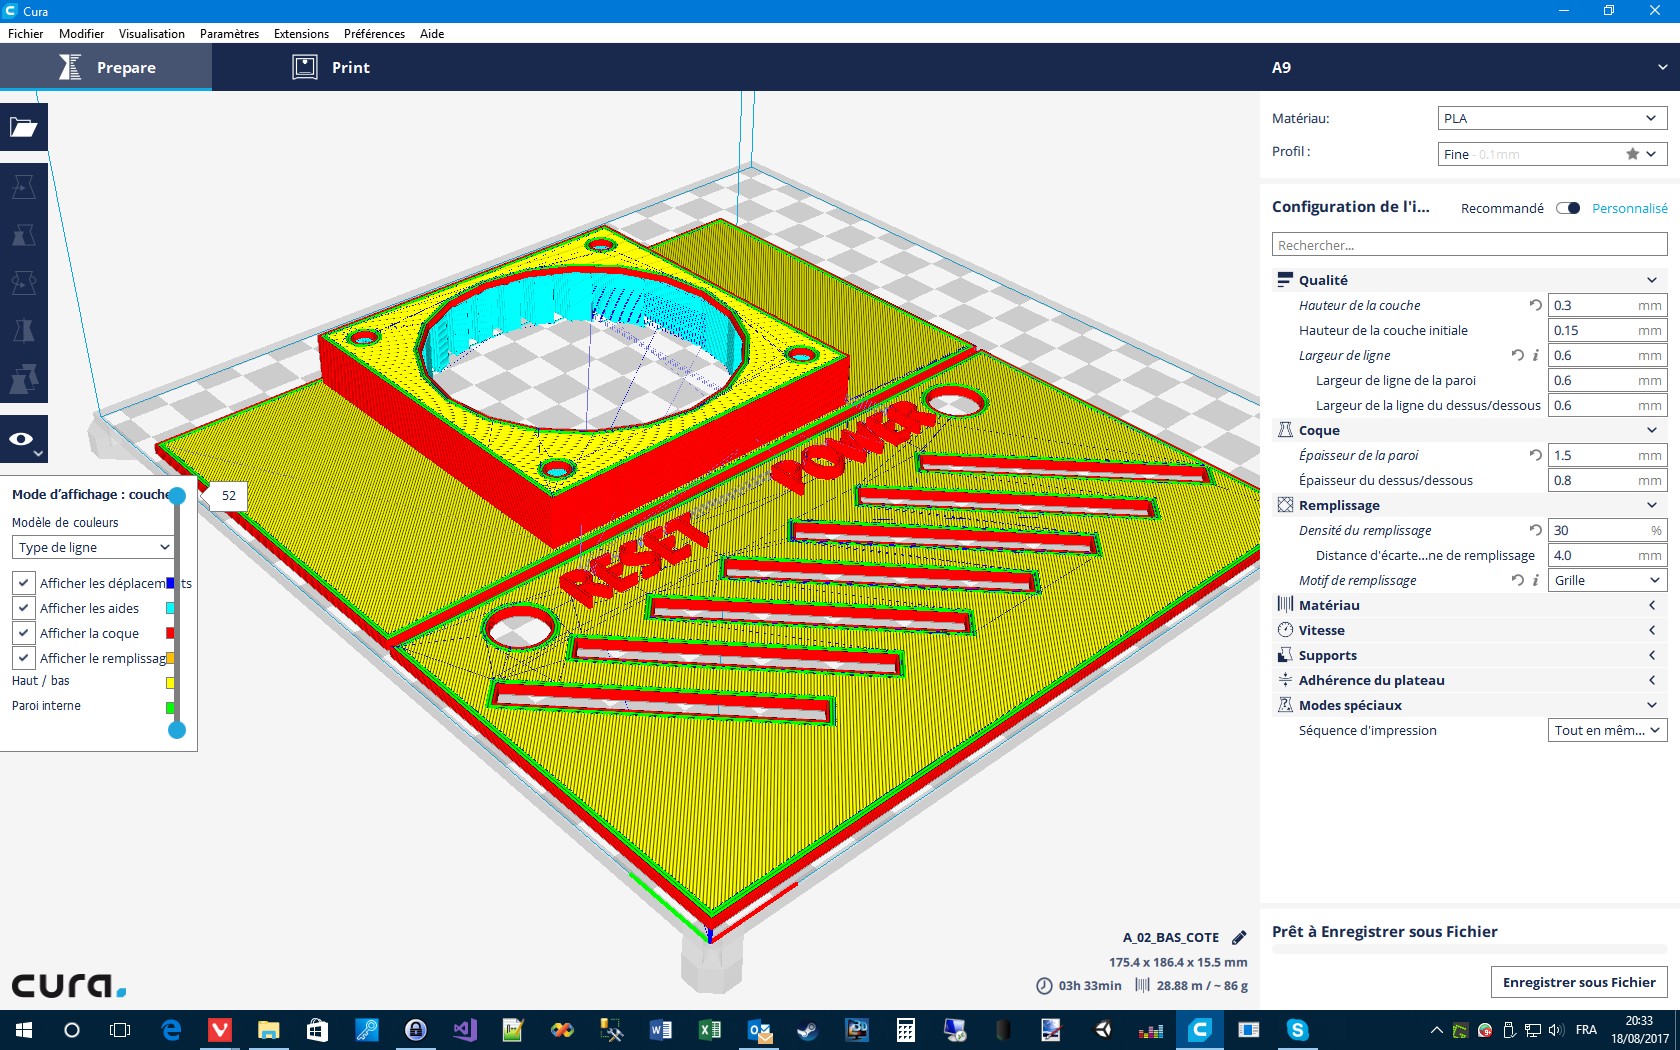Open the Séquence d'impression dropdown
The width and height of the screenshot is (1680, 1050).
1607,730
